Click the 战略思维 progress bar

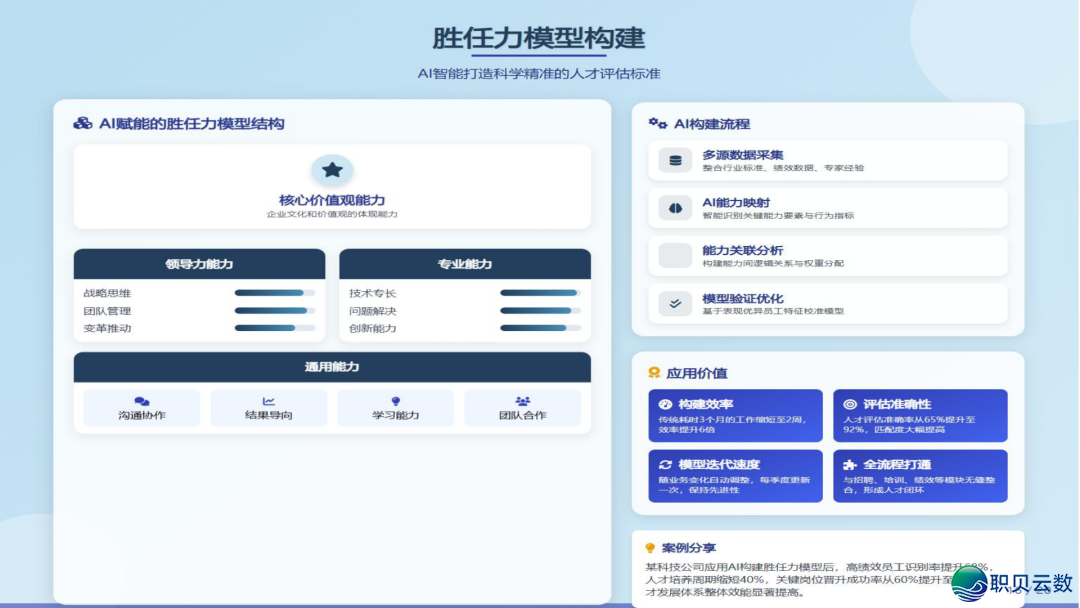tap(275, 293)
